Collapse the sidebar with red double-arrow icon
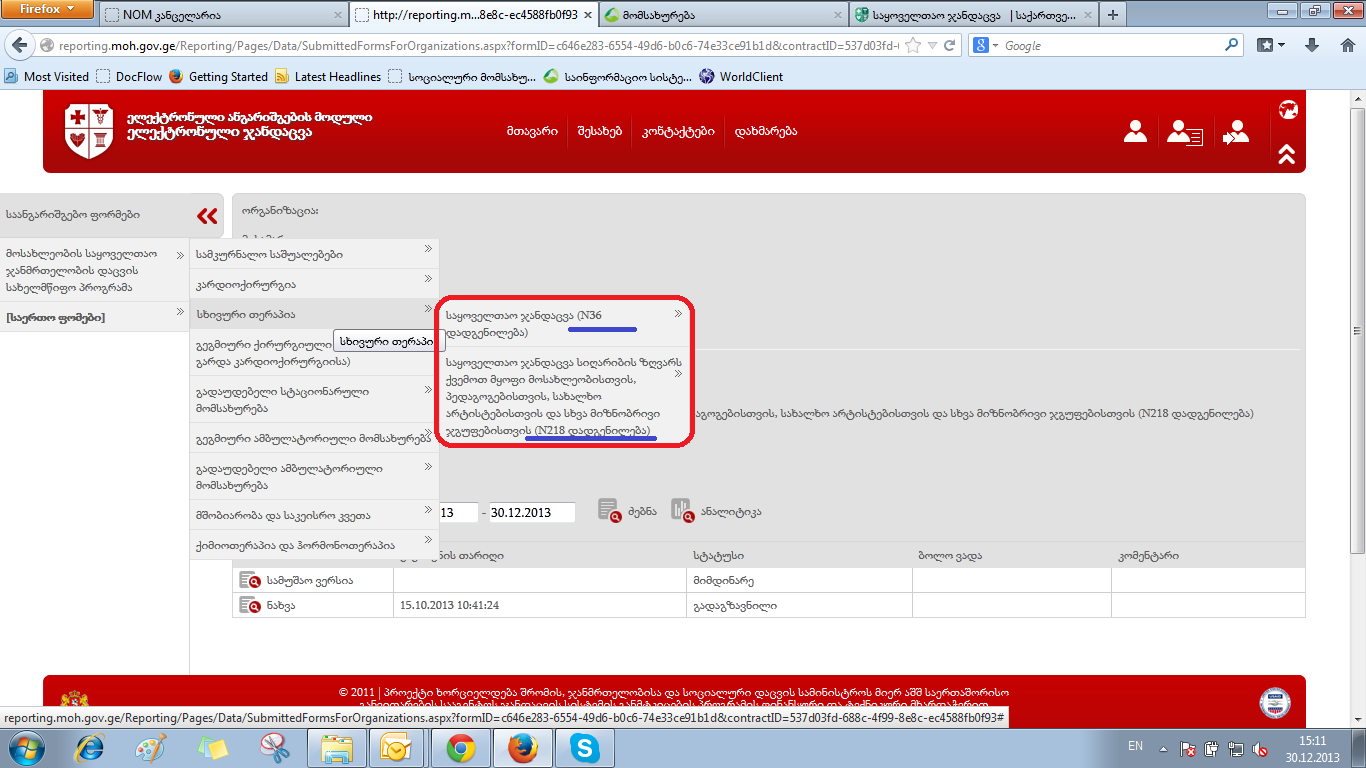This screenshot has height=768, width=1366. pyautogui.click(x=207, y=216)
